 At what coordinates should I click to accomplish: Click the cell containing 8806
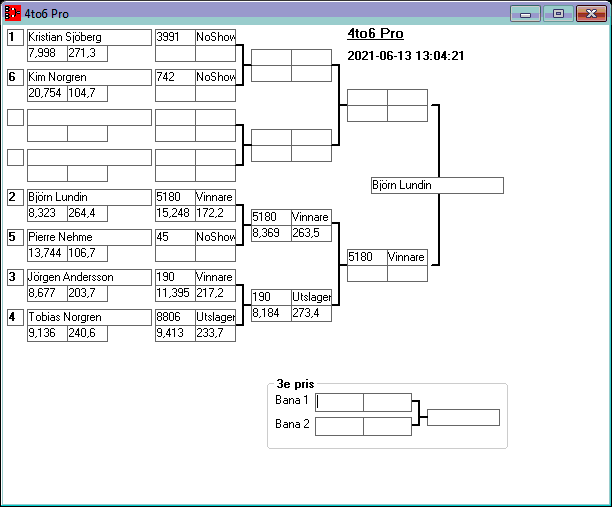[174, 317]
